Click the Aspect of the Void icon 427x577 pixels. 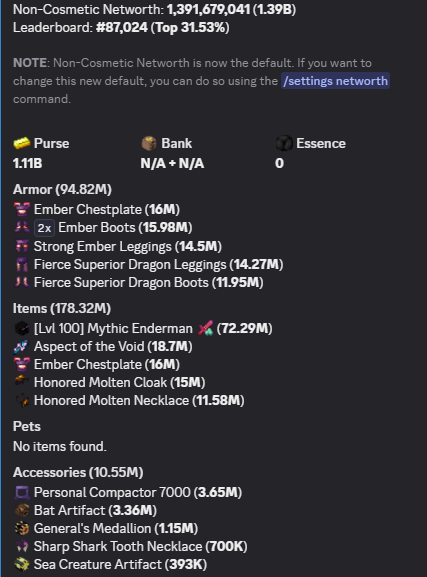tap(22, 346)
